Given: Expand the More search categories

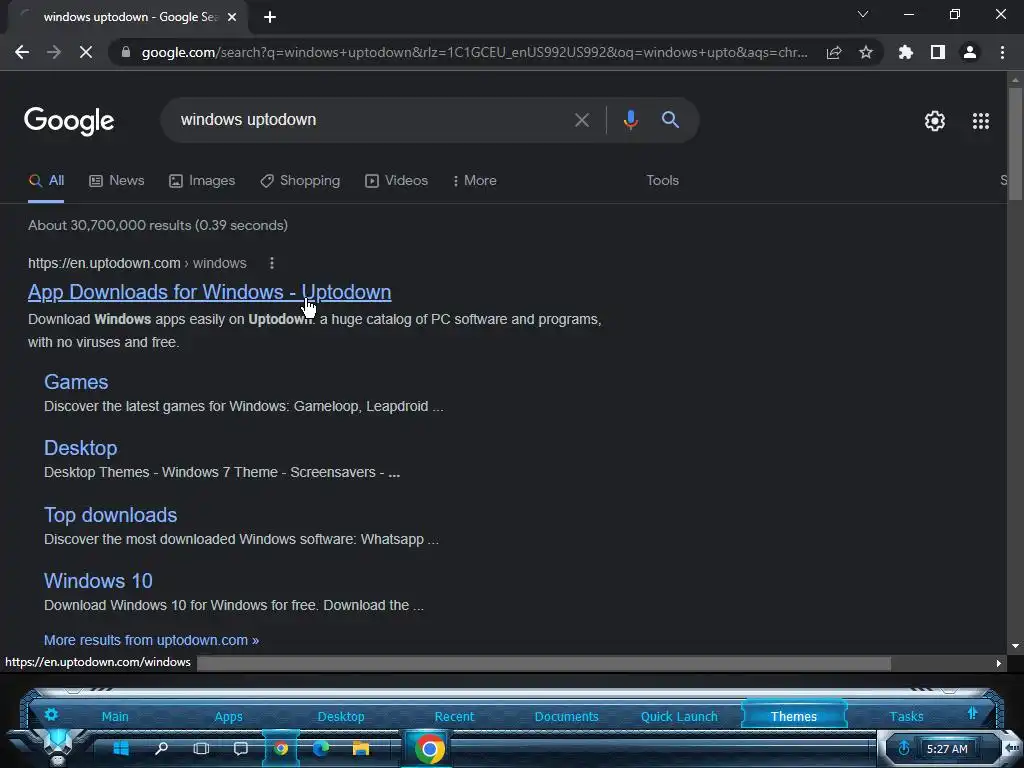Looking at the screenshot, I should [475, 180].
